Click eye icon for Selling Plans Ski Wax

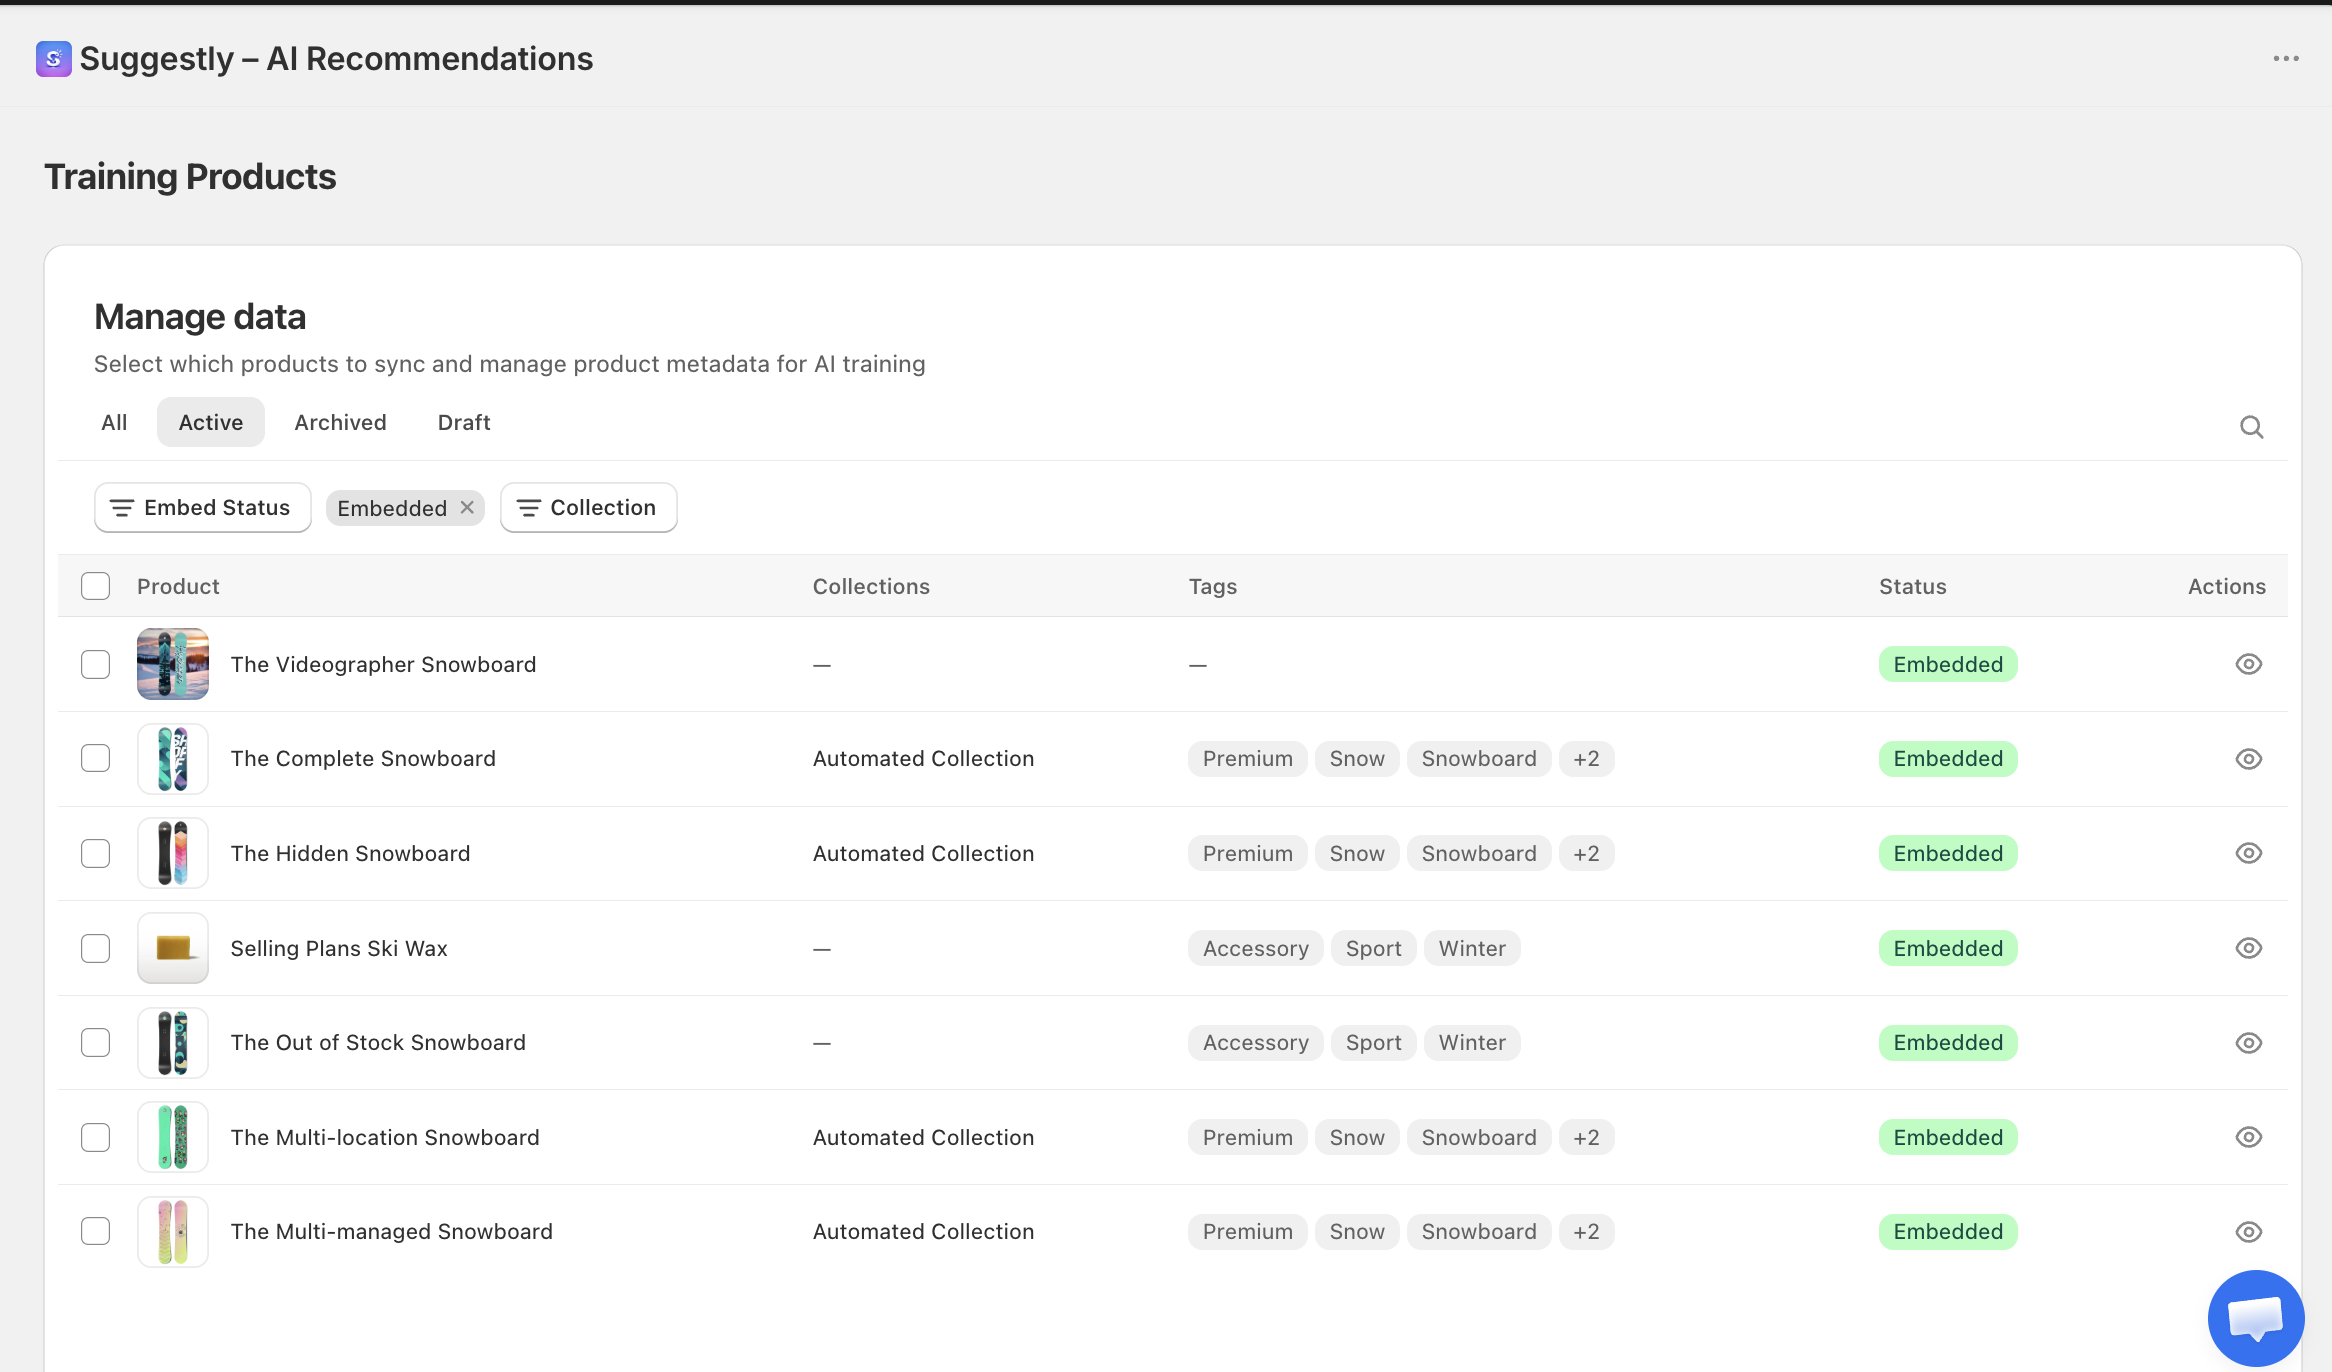tap(2248, 948)
